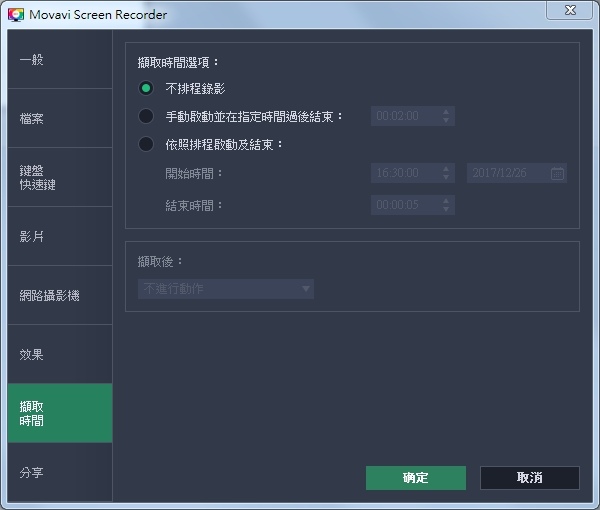The height and width of the screenshot is (510, 600).
Task: Open the calendar picker icon
Action: (557, 173)
